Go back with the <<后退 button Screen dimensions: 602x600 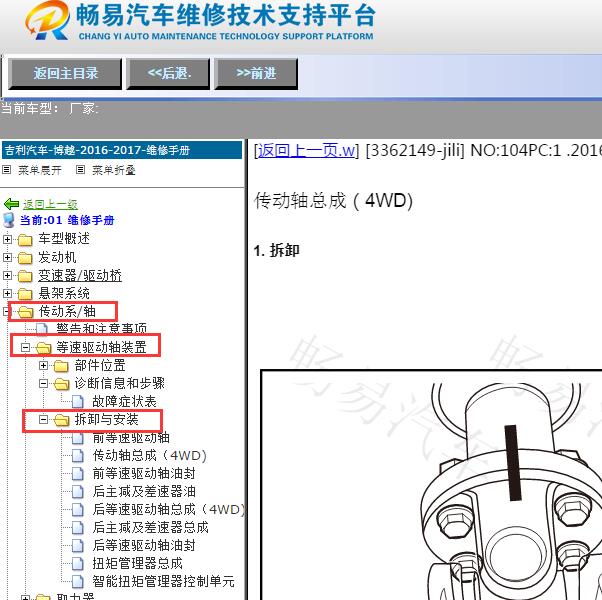168,74
